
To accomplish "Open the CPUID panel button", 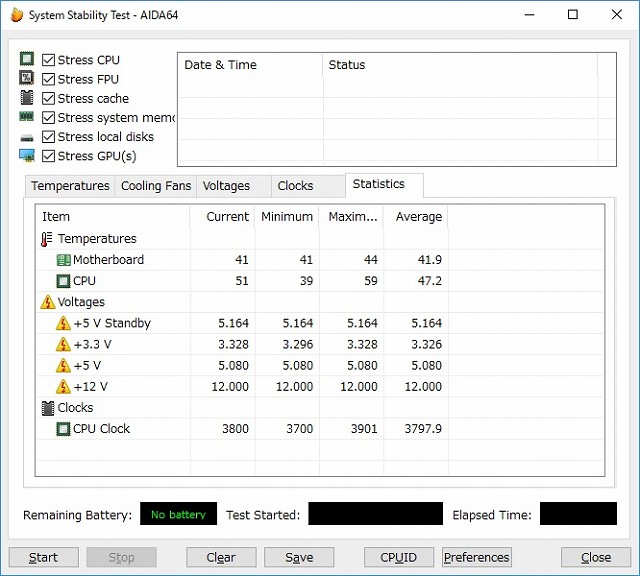I will click(x=399, y=557).
